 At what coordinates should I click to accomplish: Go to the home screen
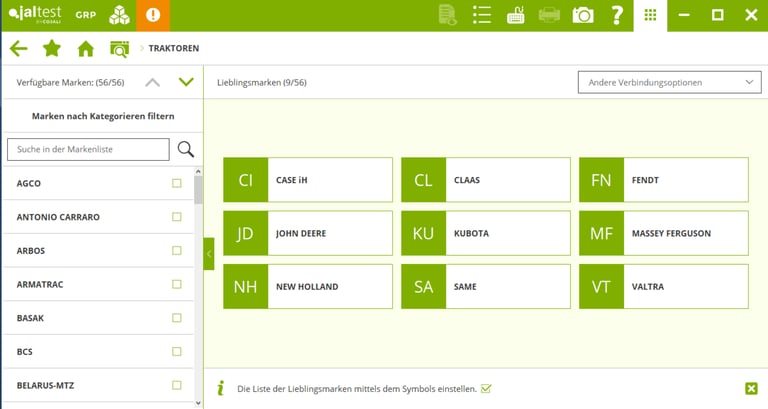(x=86, y=48)
